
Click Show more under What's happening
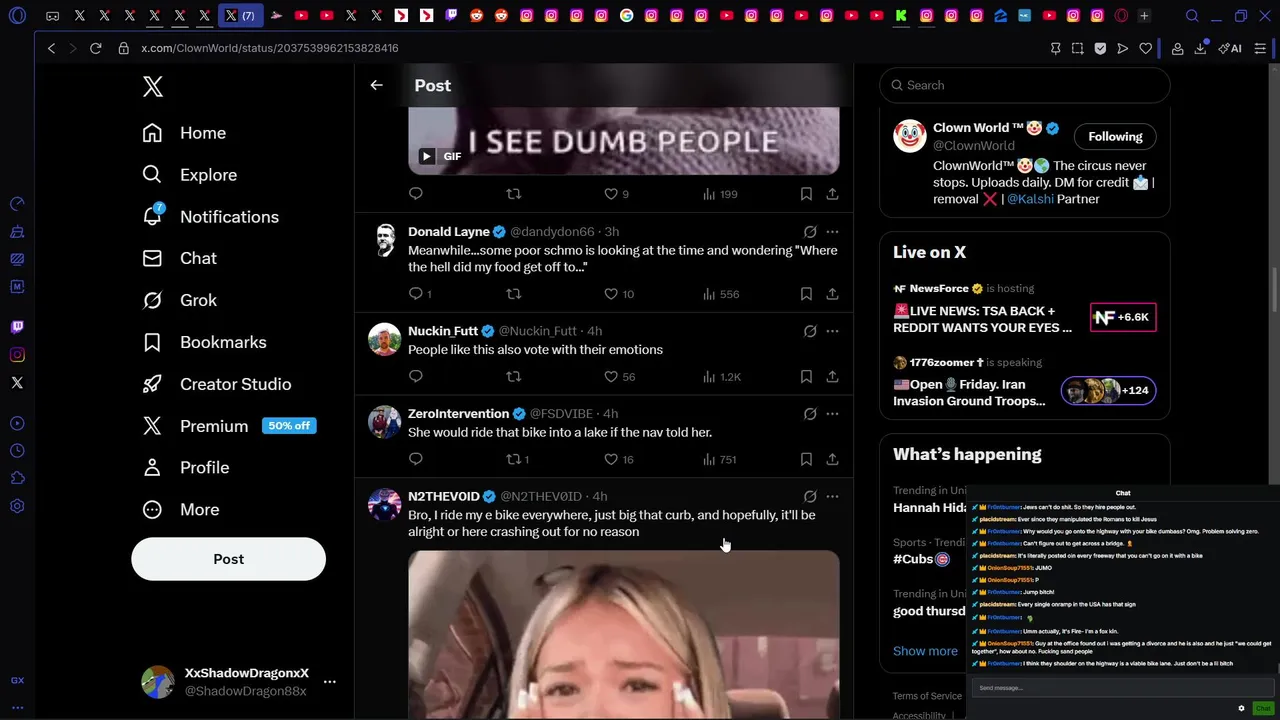click(925, 651)
